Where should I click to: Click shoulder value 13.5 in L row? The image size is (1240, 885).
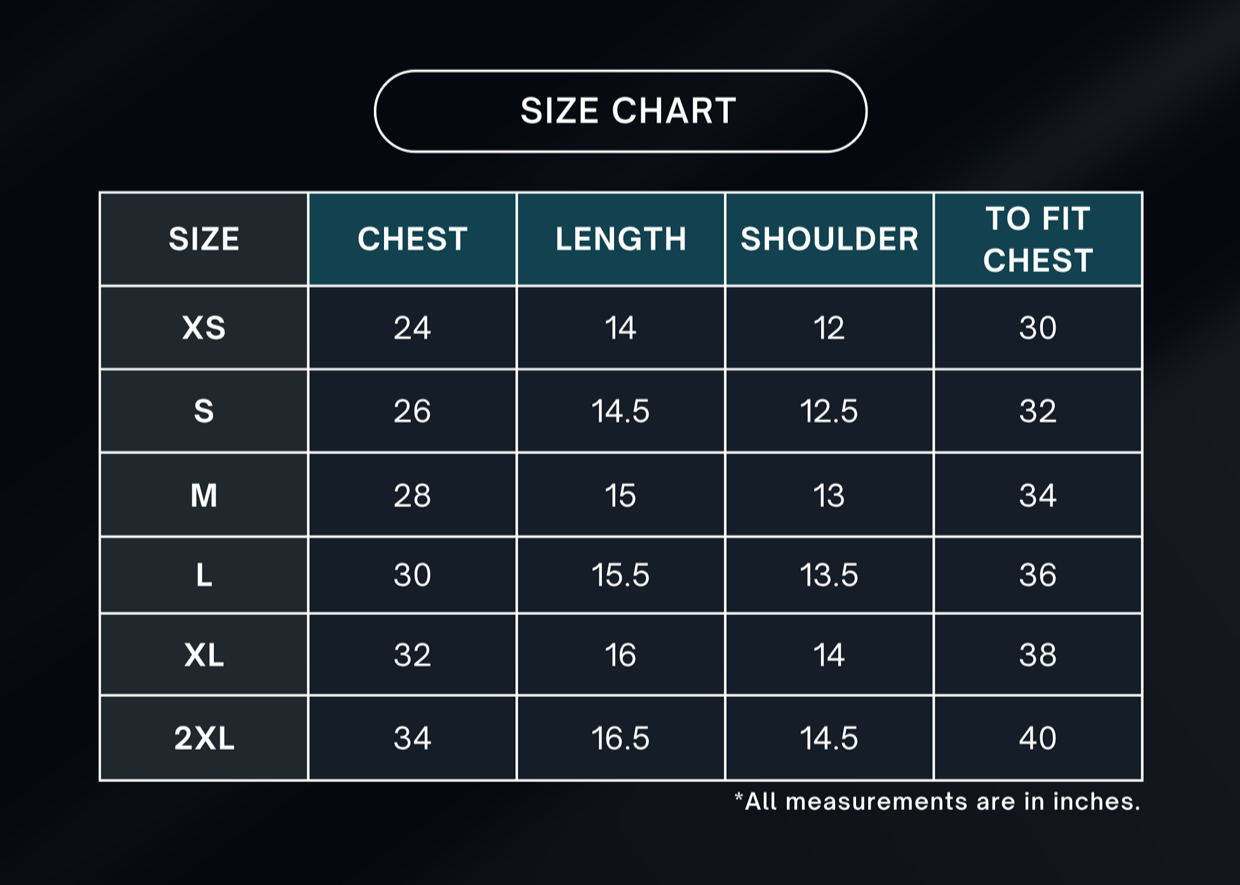pyautogui.click(x=829, y=575)
